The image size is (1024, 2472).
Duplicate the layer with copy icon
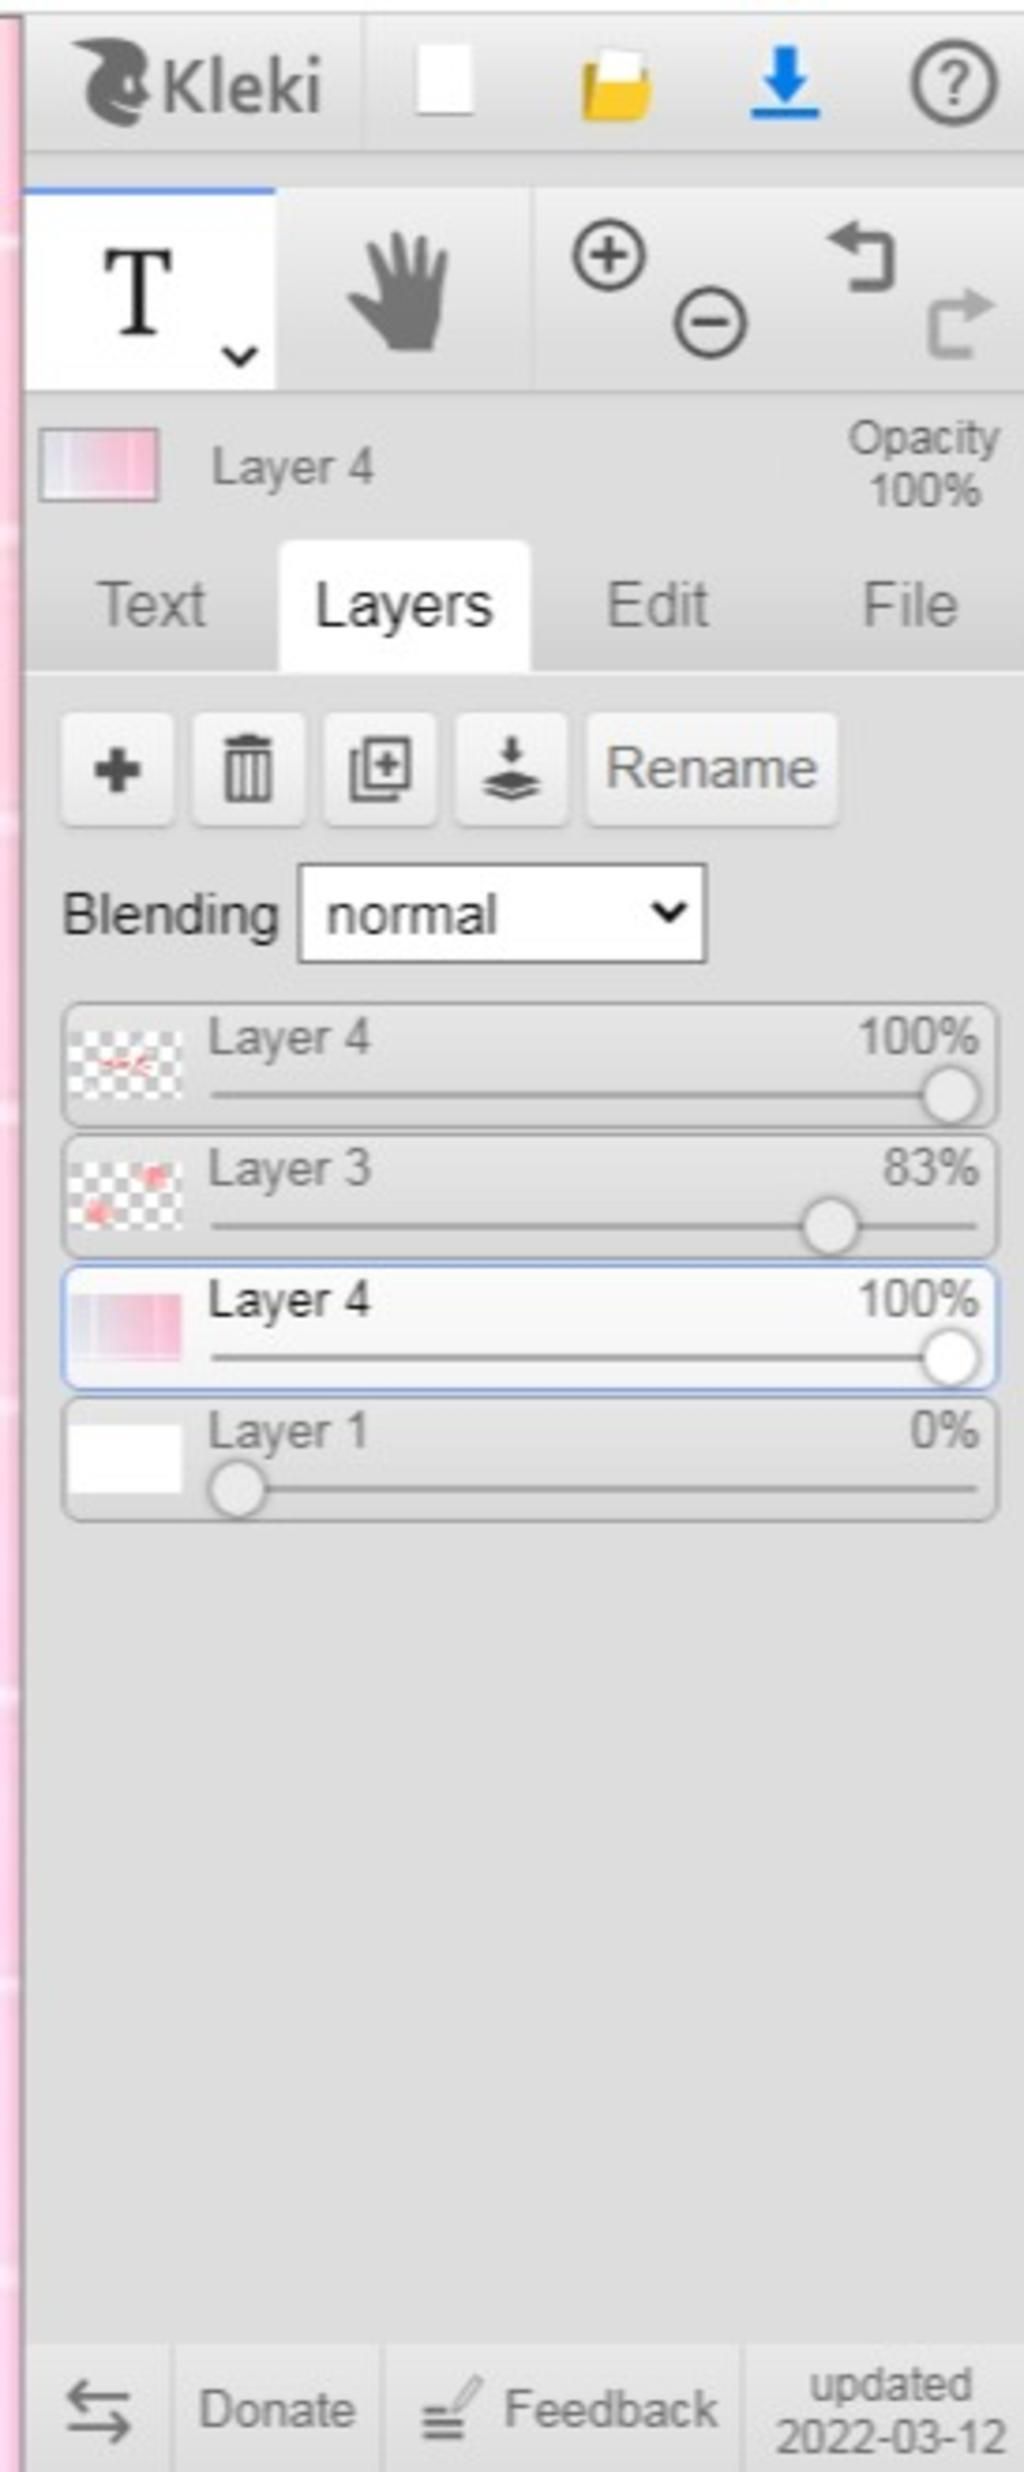[x=380, y=769]
